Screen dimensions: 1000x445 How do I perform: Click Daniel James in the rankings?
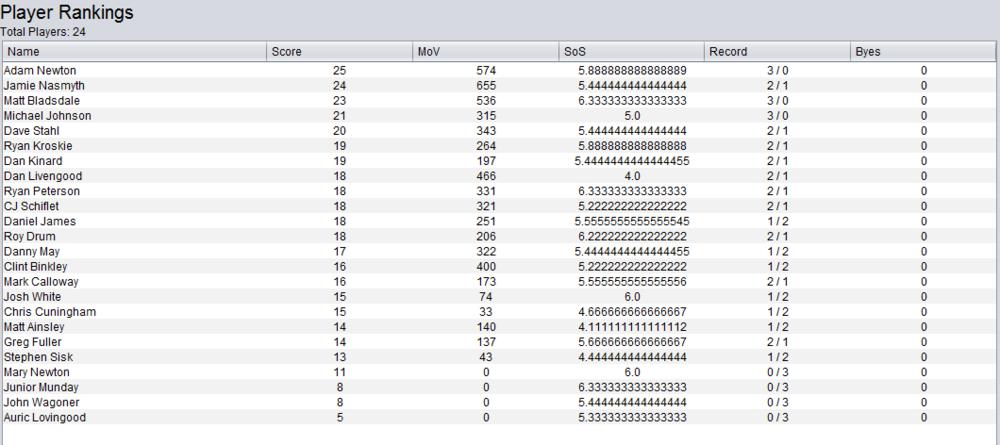coord(40,221)
